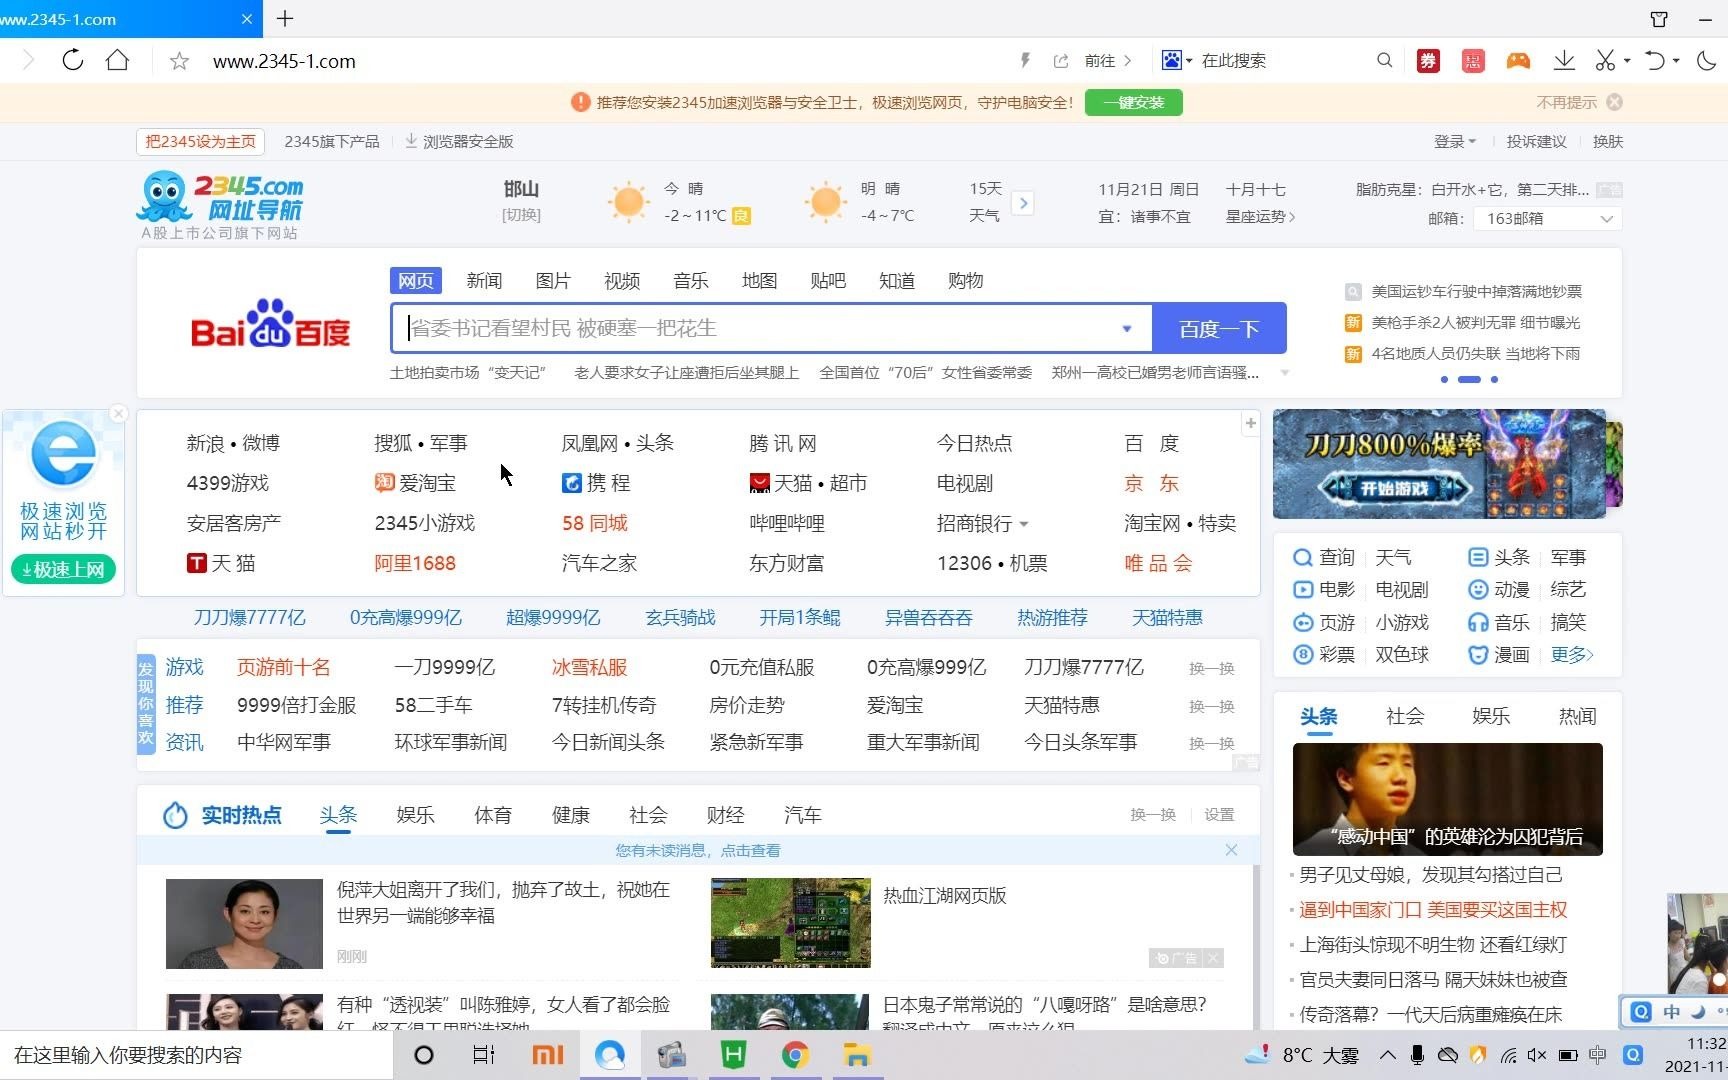Refresh 游戏 row with 换一换
Screen dimensions: 1728x1080
point(1211,668)
